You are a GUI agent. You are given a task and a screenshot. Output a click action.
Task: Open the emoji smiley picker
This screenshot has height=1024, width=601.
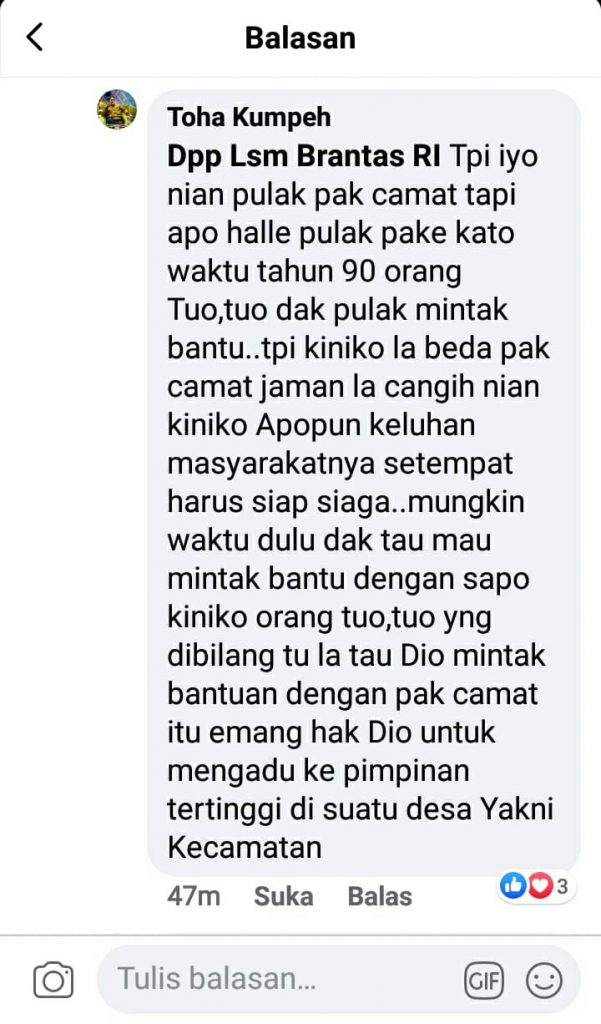[x=544, y=980]
